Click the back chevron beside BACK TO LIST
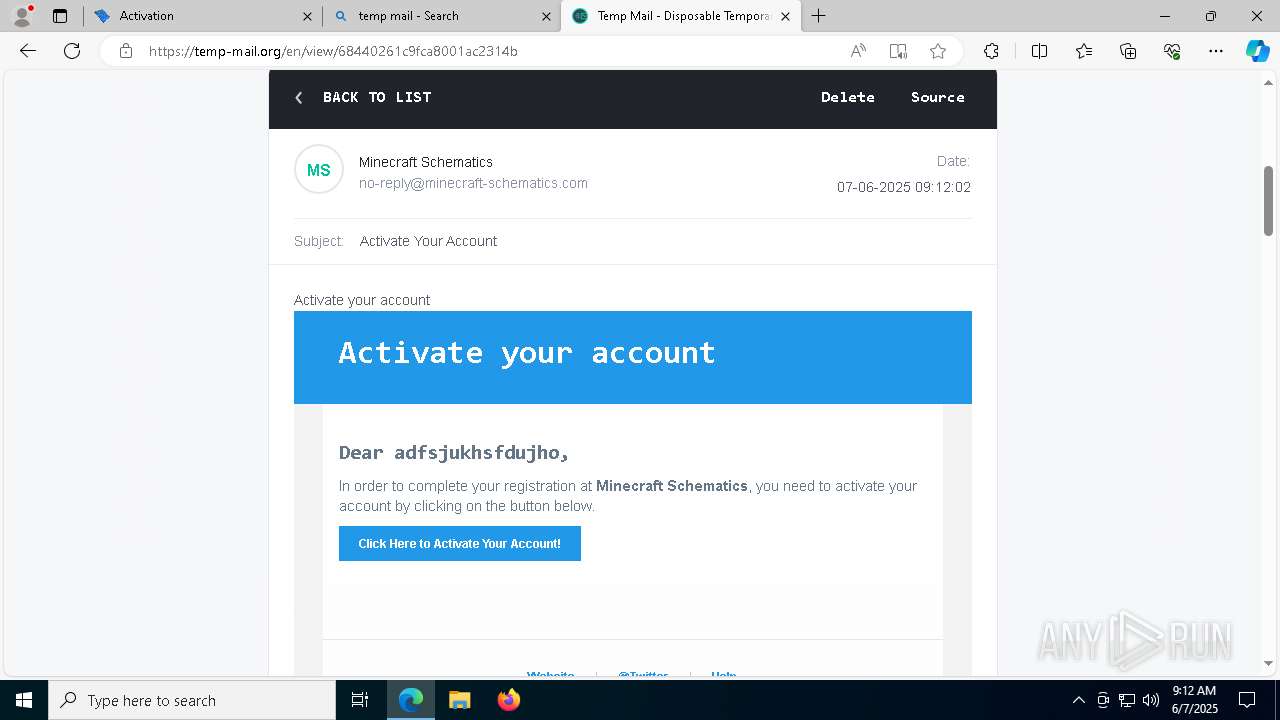This screenshot has width=1280, height=720. 298,97
